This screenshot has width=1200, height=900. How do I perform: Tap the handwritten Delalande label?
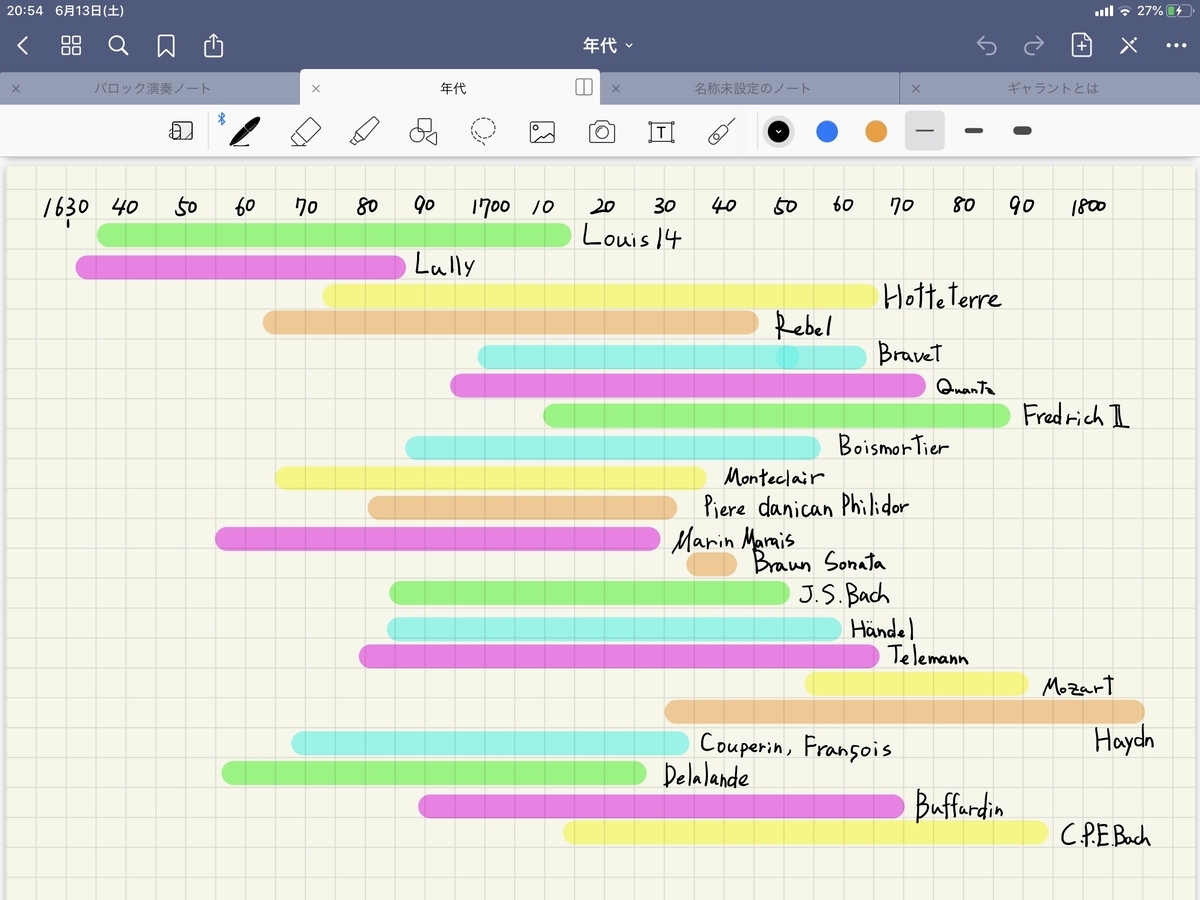coord(706,775)
